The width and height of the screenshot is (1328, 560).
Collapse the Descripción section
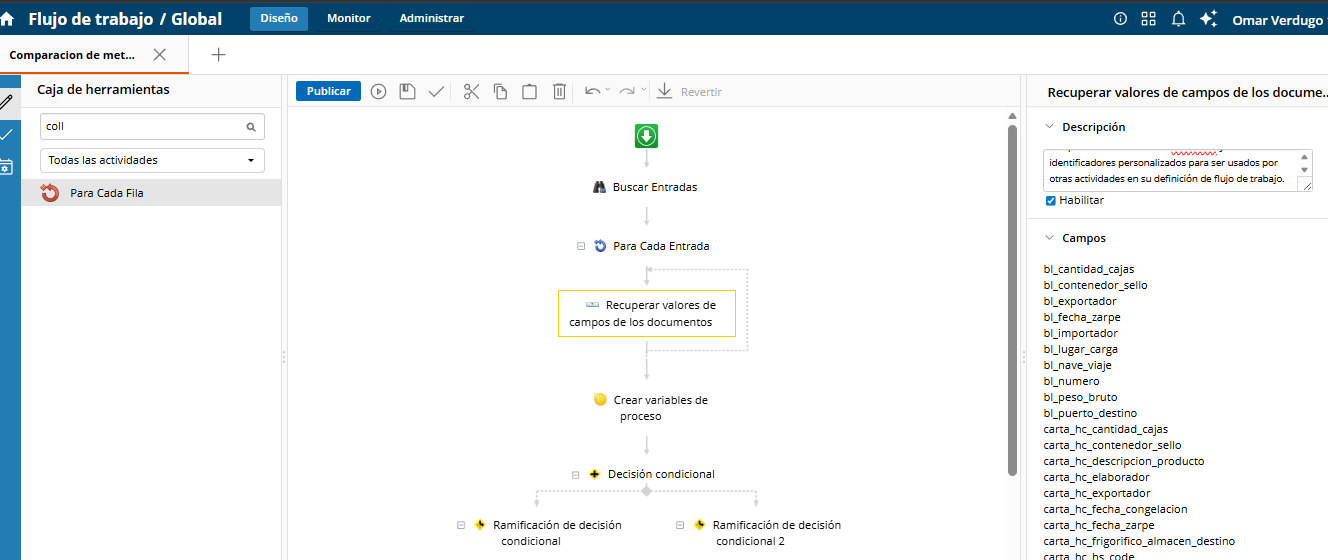tap(1049, 127)
